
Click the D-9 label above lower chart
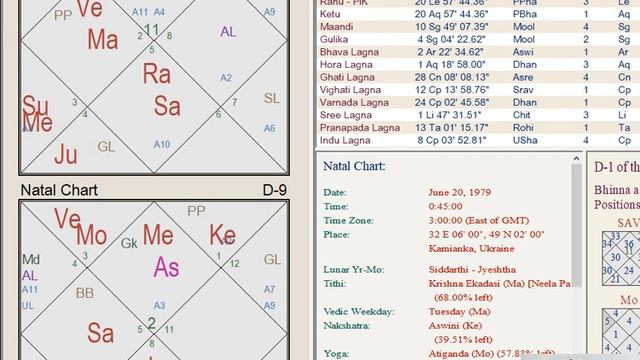(275, 190)
